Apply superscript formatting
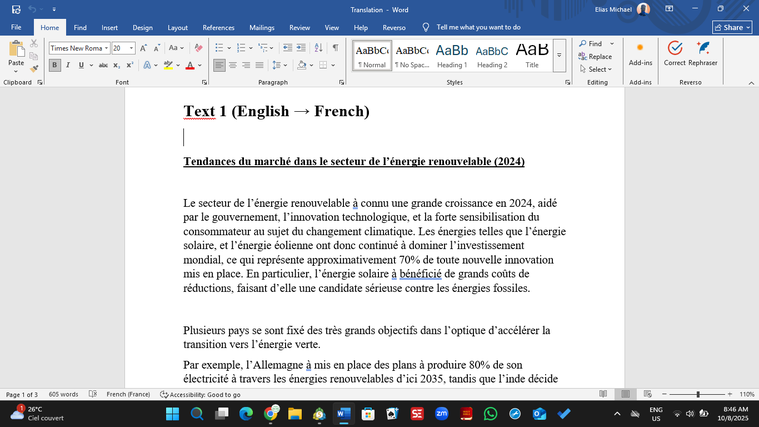 [x=129, y=65]
